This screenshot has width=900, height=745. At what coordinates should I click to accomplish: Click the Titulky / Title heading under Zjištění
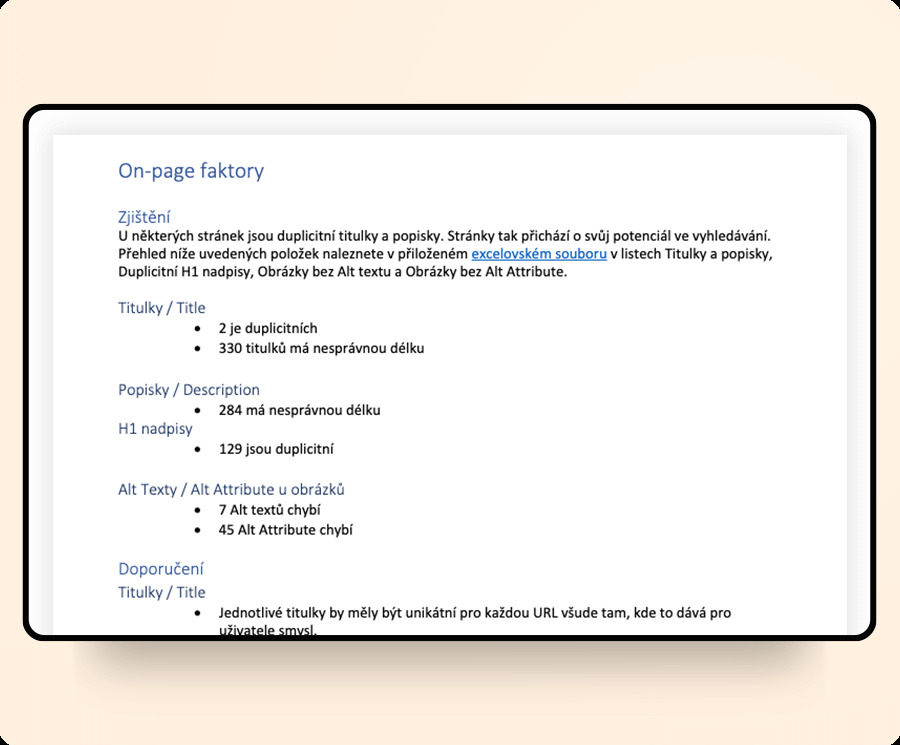162,308
